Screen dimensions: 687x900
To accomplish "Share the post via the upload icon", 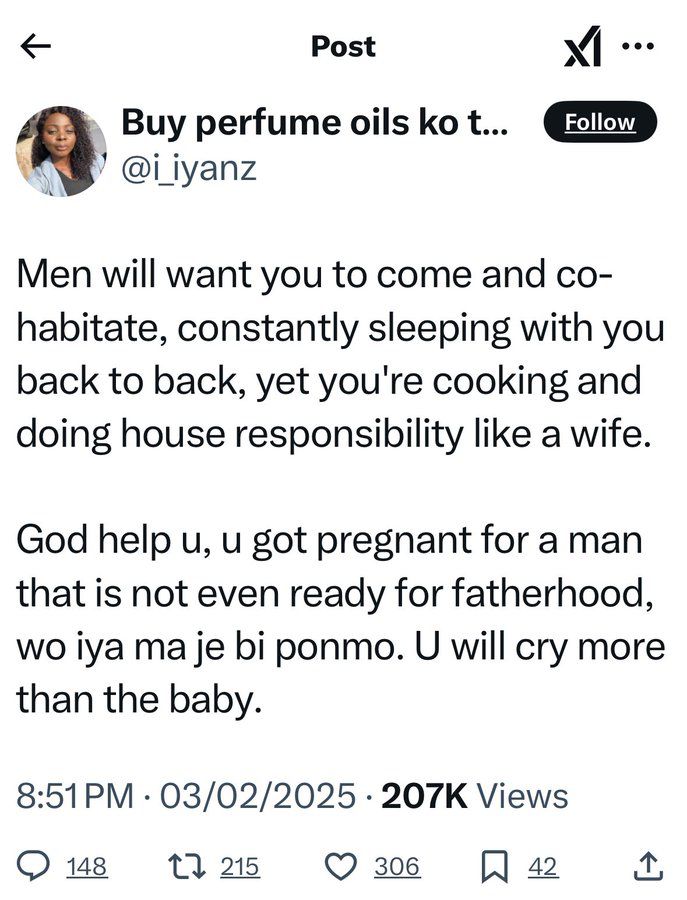I will [647, 866].
